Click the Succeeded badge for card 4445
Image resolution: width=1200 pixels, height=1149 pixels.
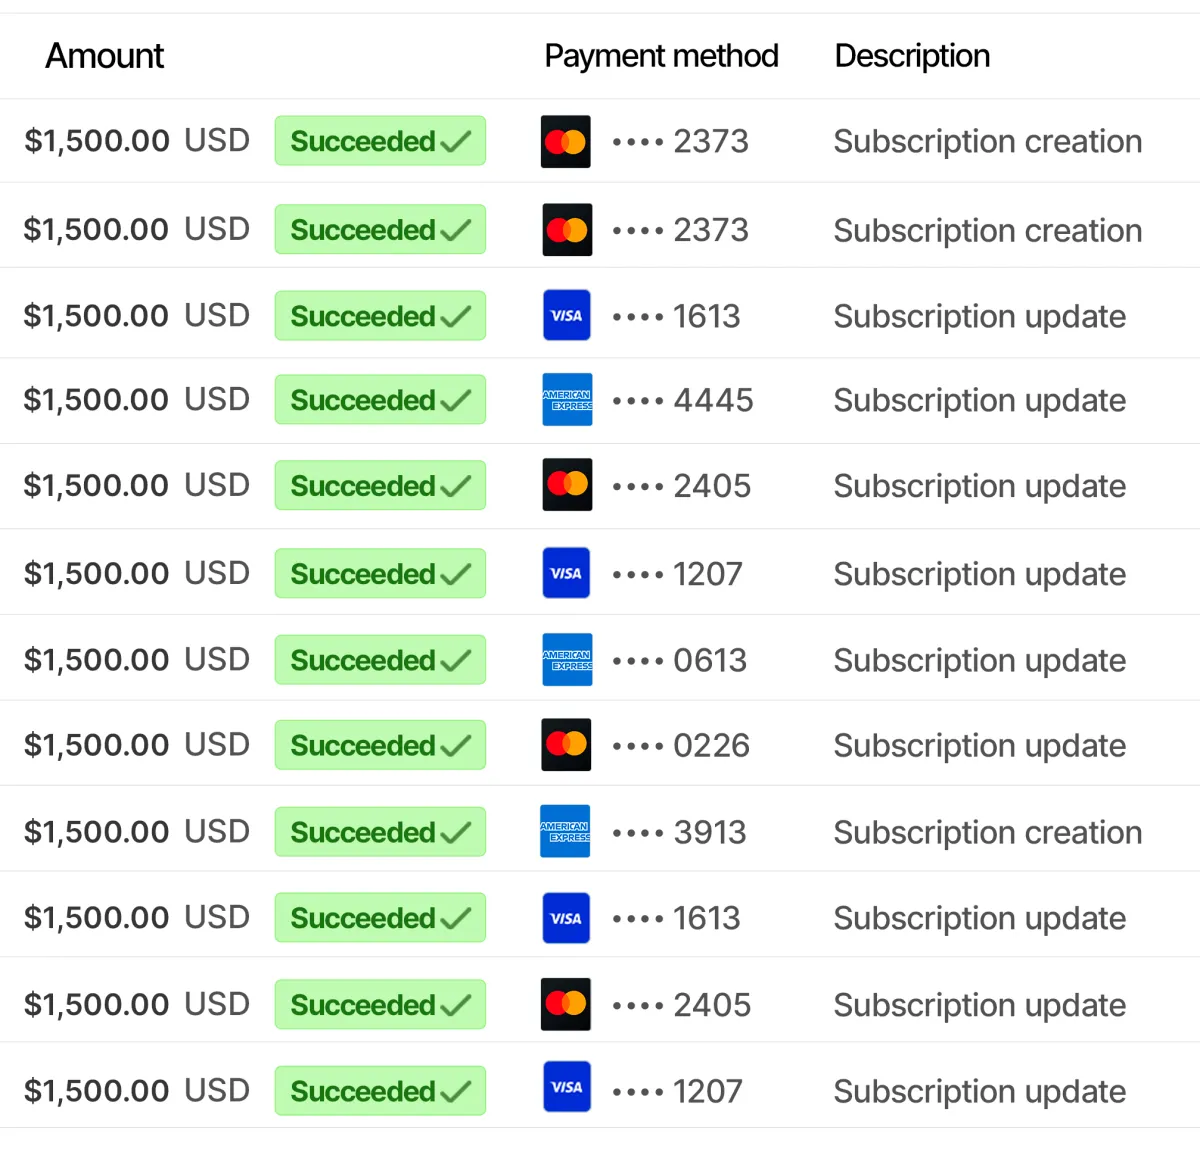380,400
